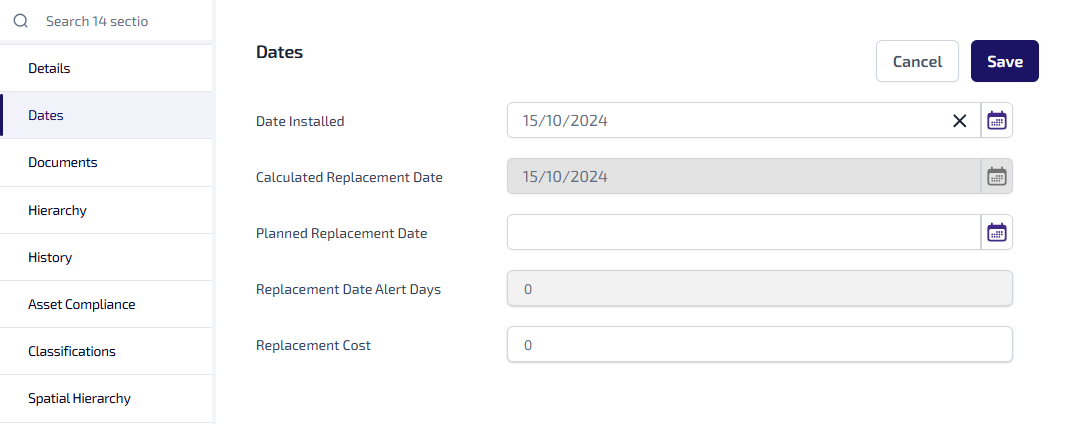The width and height of the screenshot is (1079, 424).
Task: Click the Replacement Cost input
Action: [x=759, y=345]
